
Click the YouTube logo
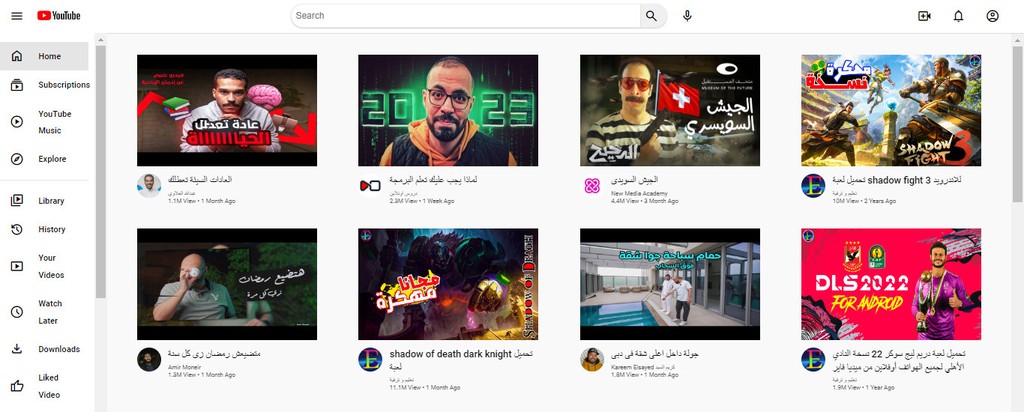pos(59,16)
